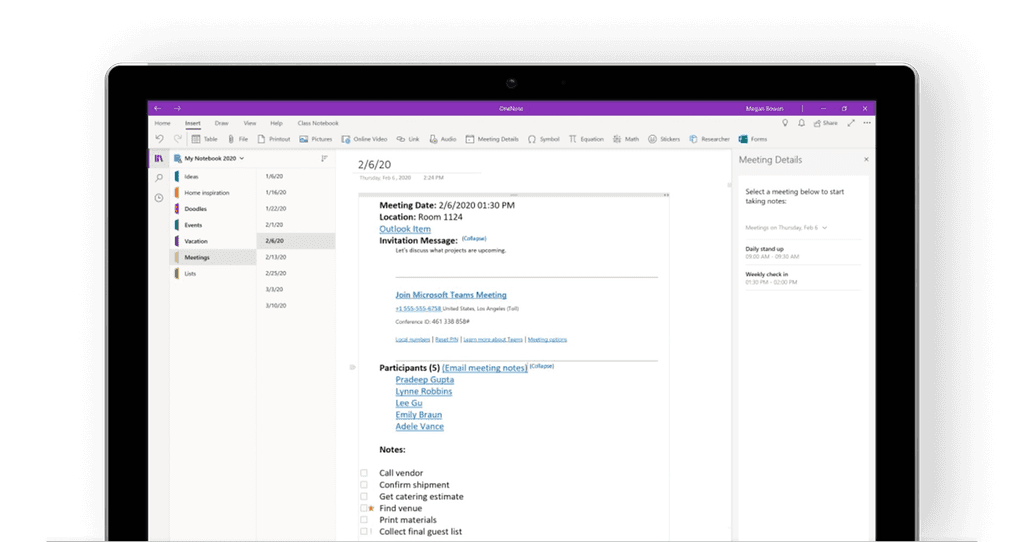Viewport: 1024px width, 542px height.
Task: Click Join Microsoft Teams Meeting link
Action: [451, 295]
